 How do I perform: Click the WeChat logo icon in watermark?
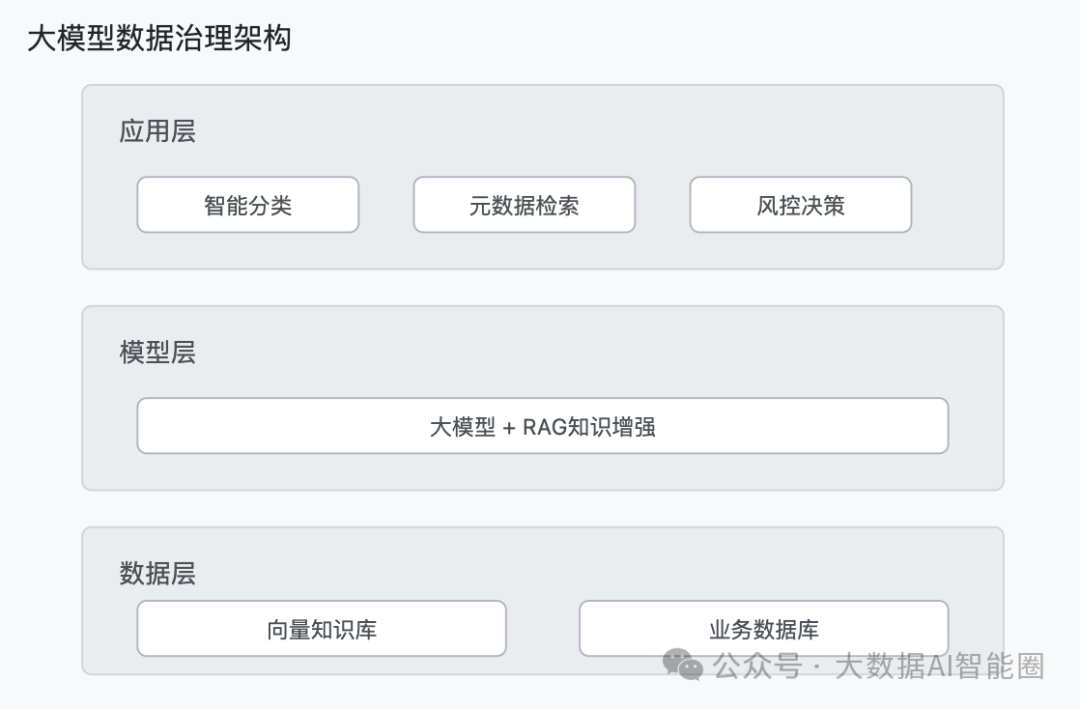click(683, 664)
